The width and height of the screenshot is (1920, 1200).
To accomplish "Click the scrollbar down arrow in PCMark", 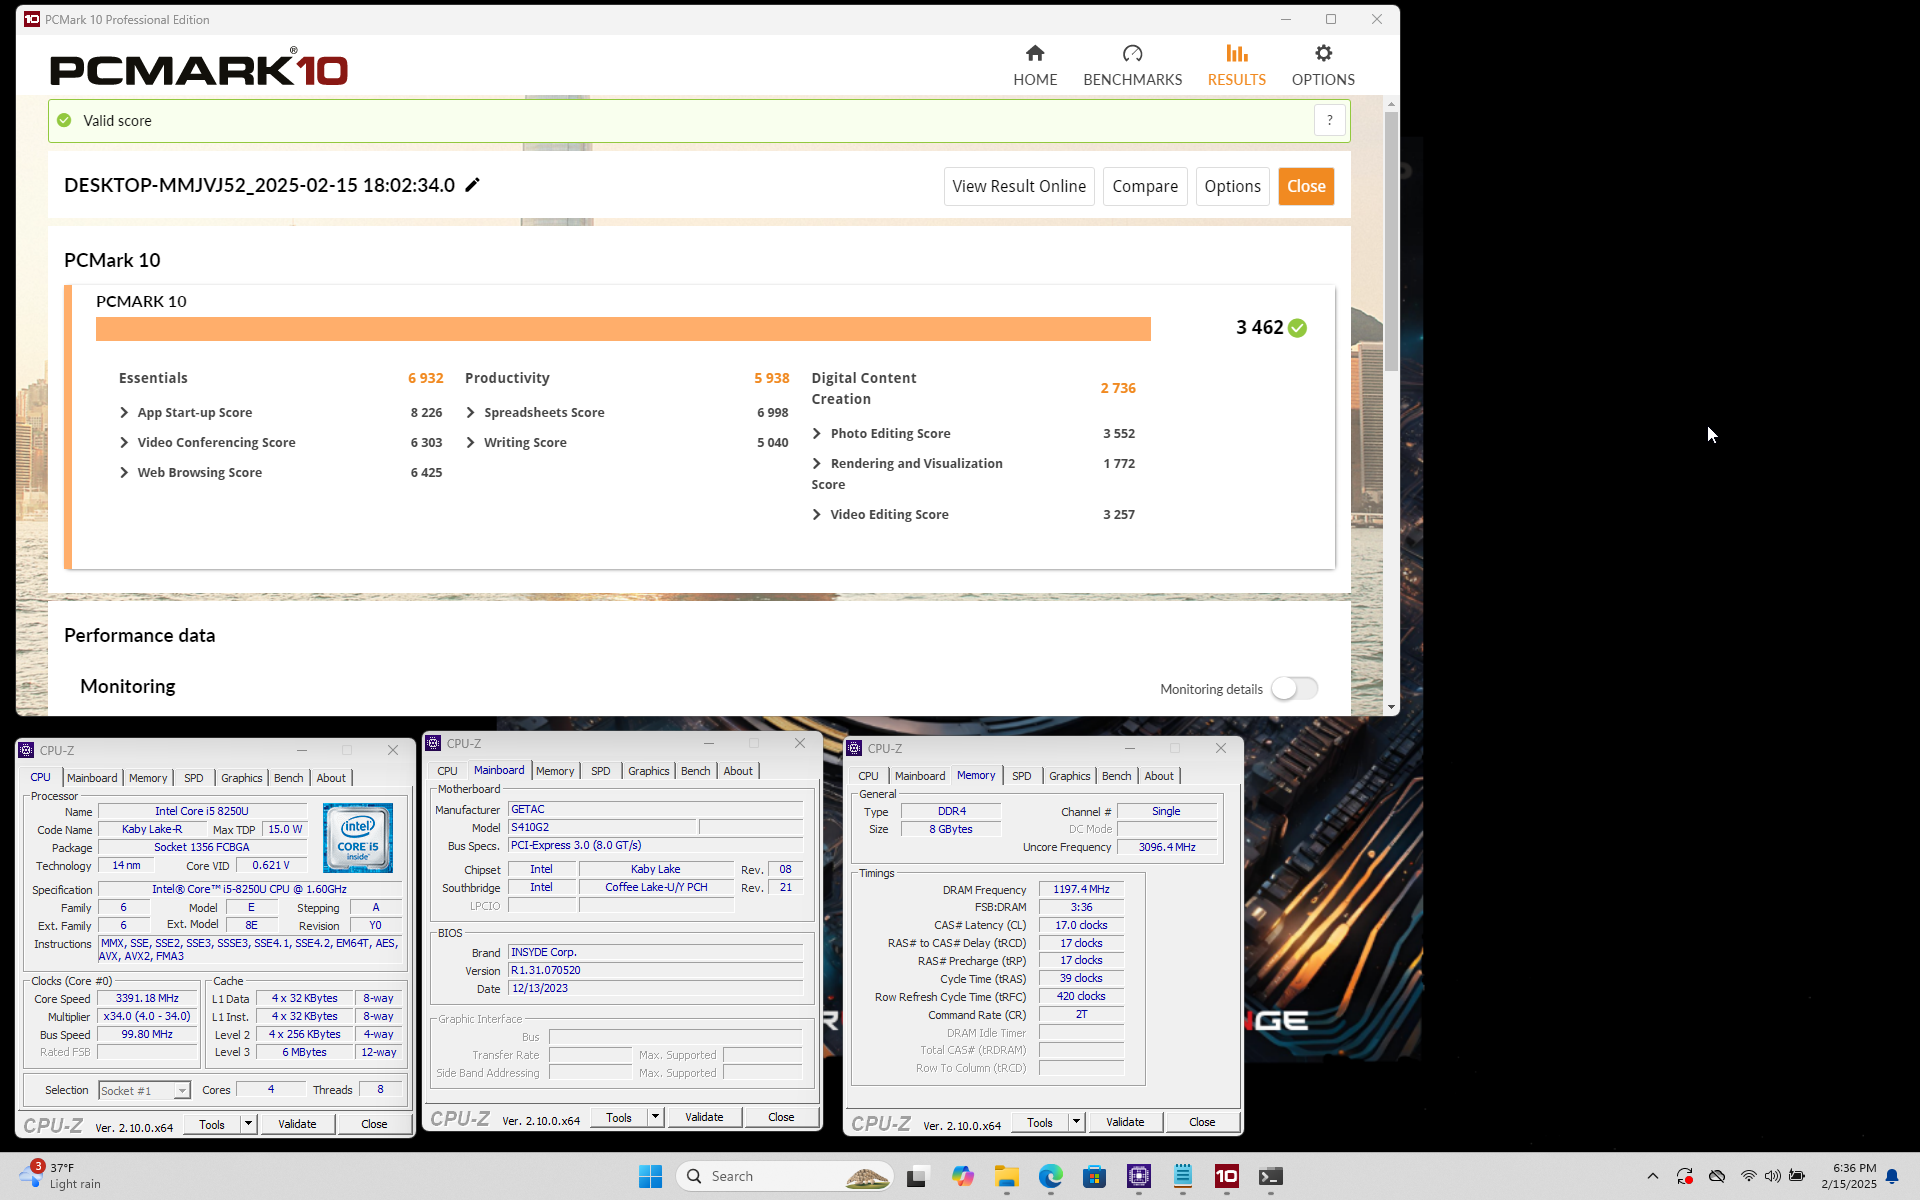I will click(x=1391, y=707).
